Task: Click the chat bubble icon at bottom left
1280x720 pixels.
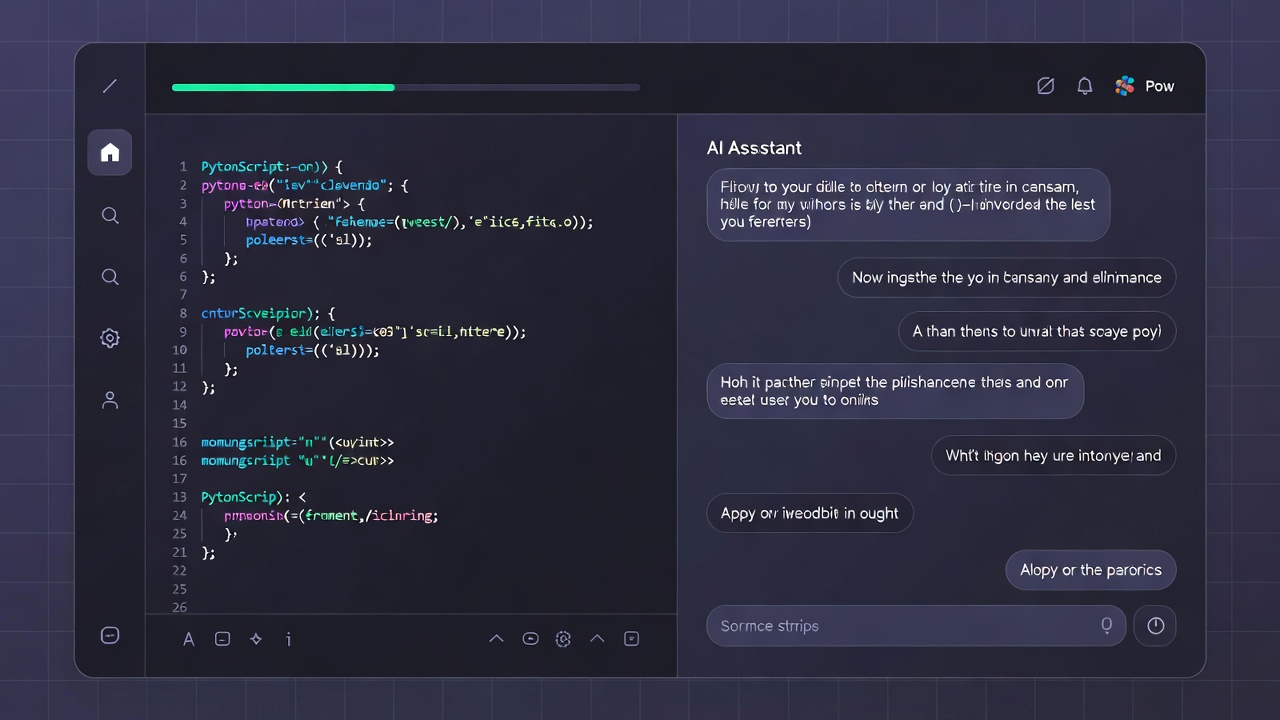Action: [x=110, y=635]
